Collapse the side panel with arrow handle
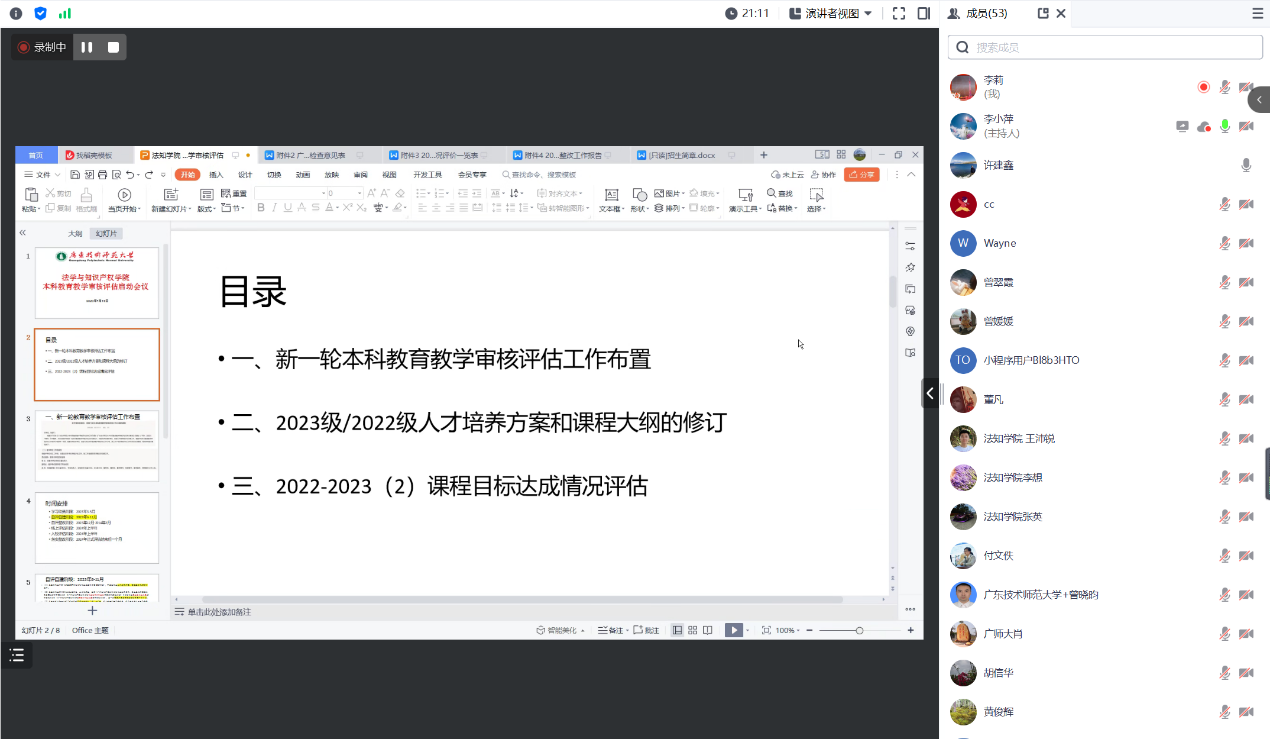 pos(930,393)
